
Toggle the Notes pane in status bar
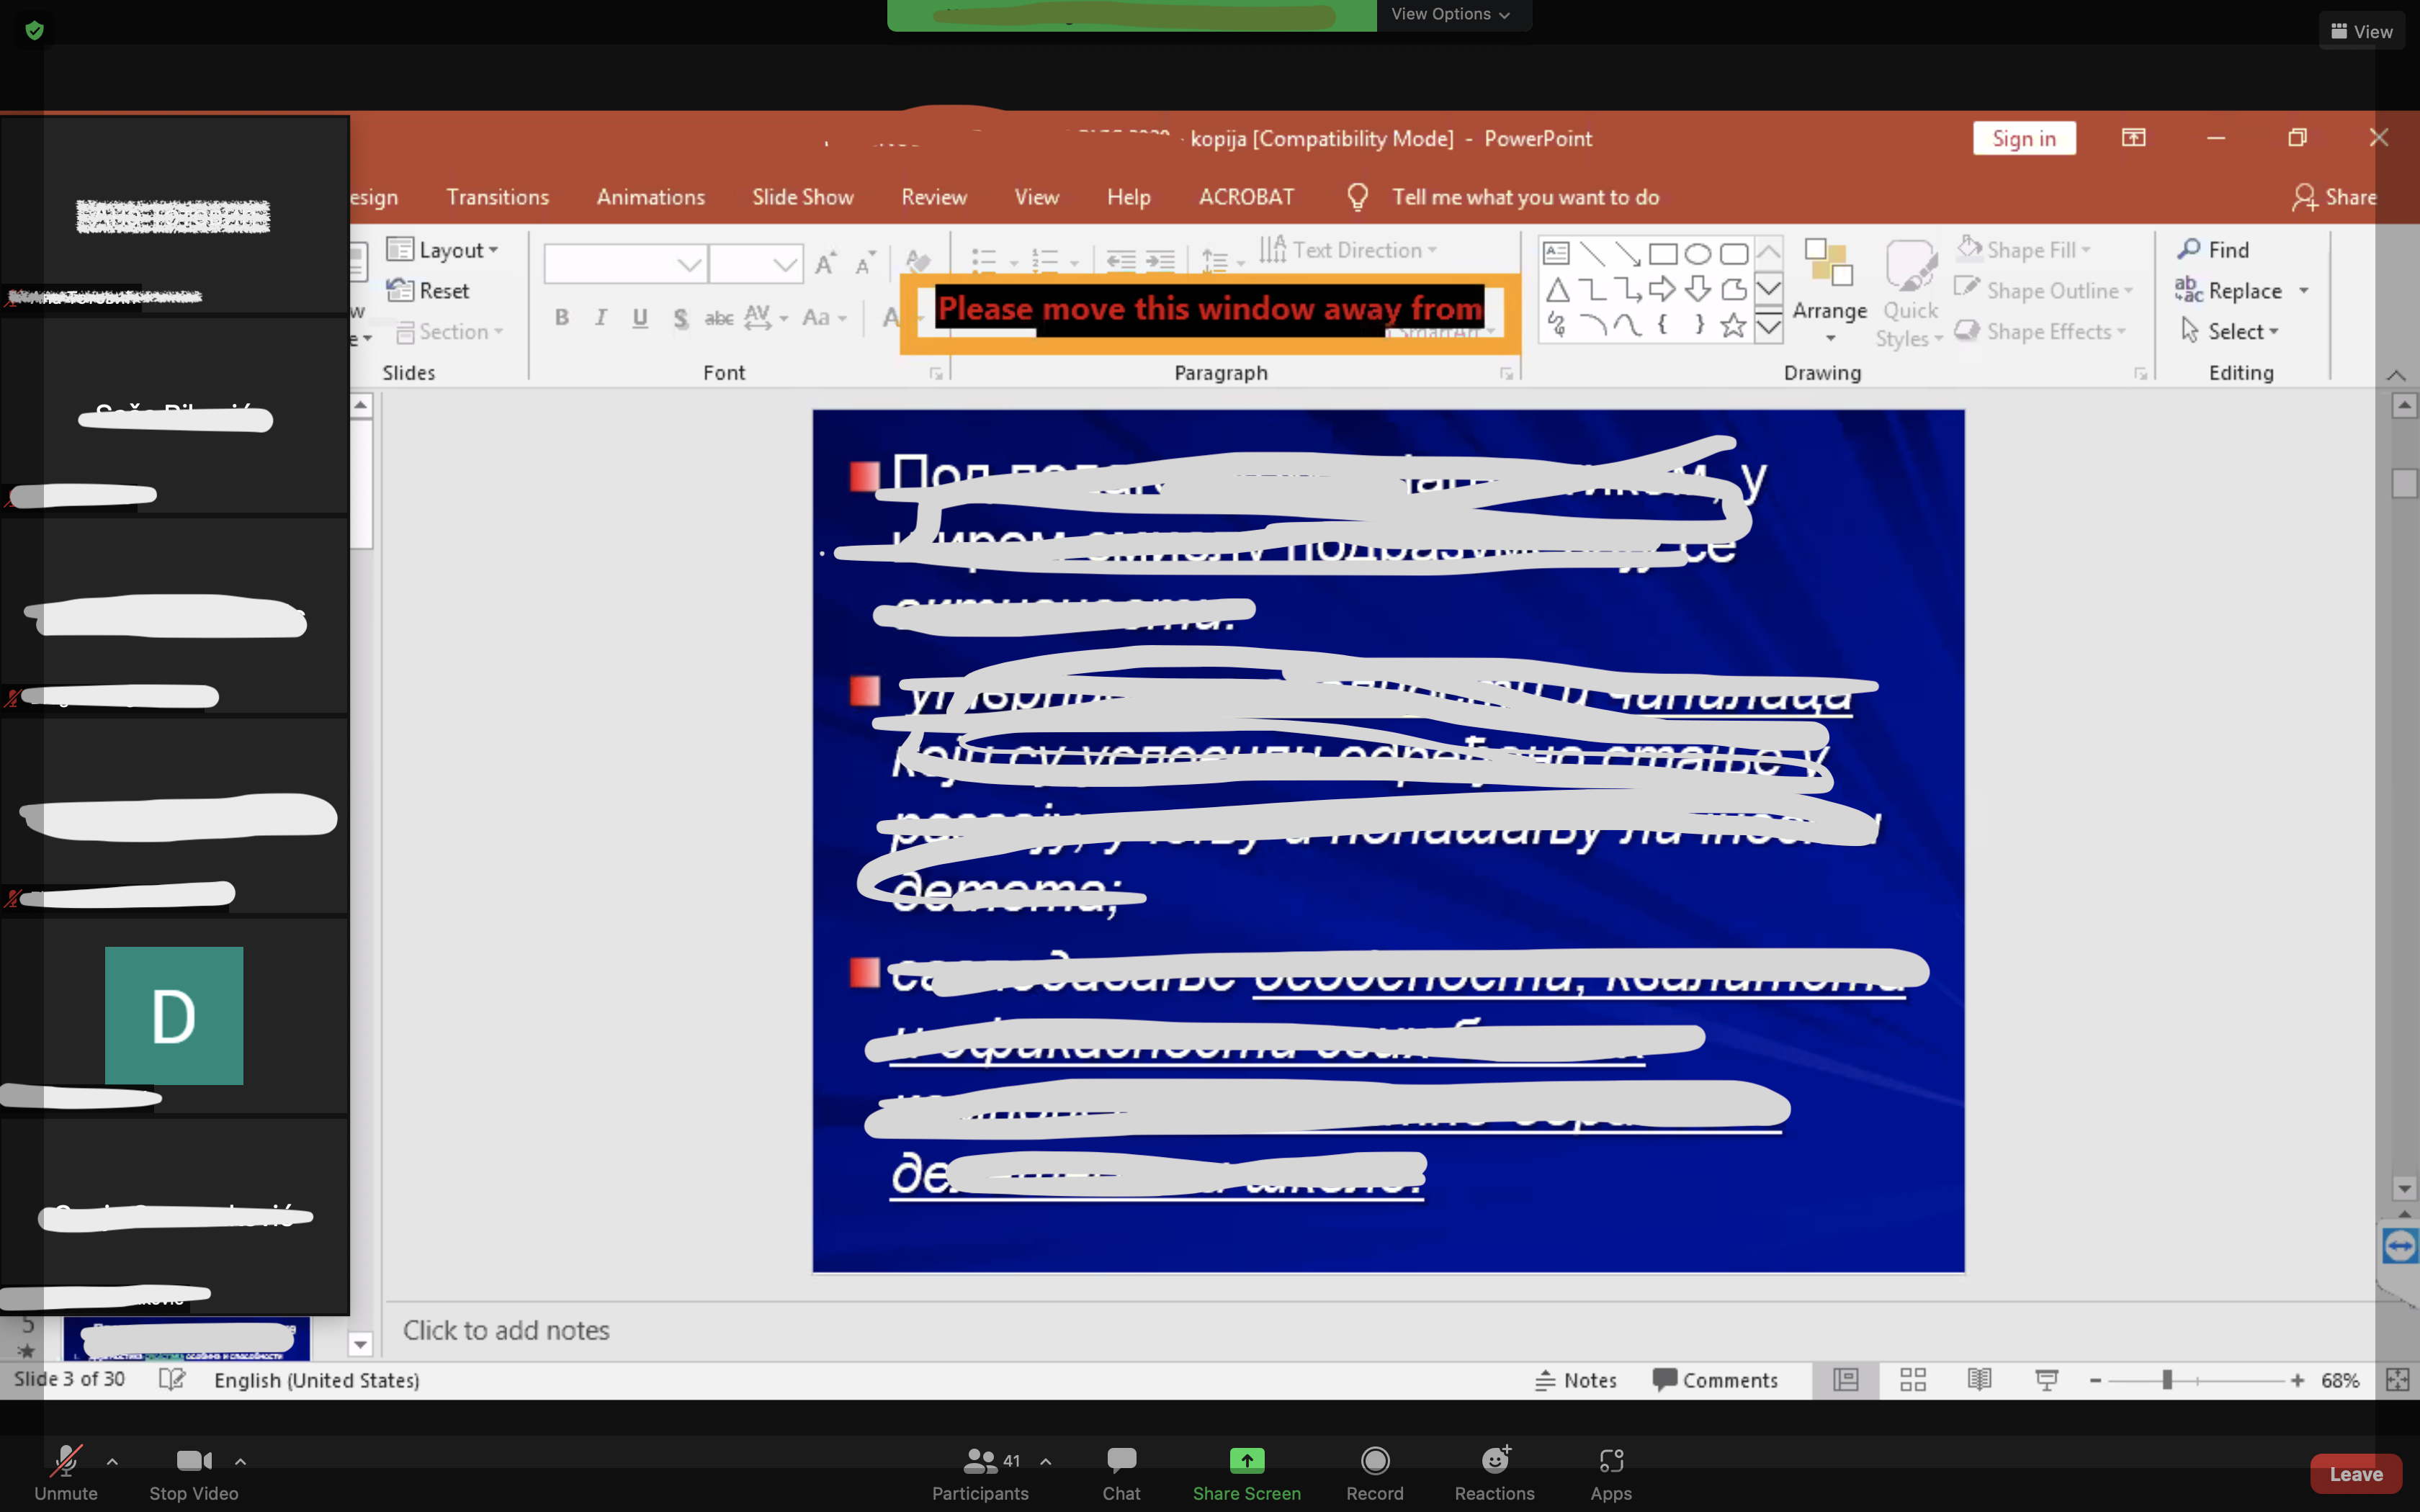(x=1575, y=1380)
